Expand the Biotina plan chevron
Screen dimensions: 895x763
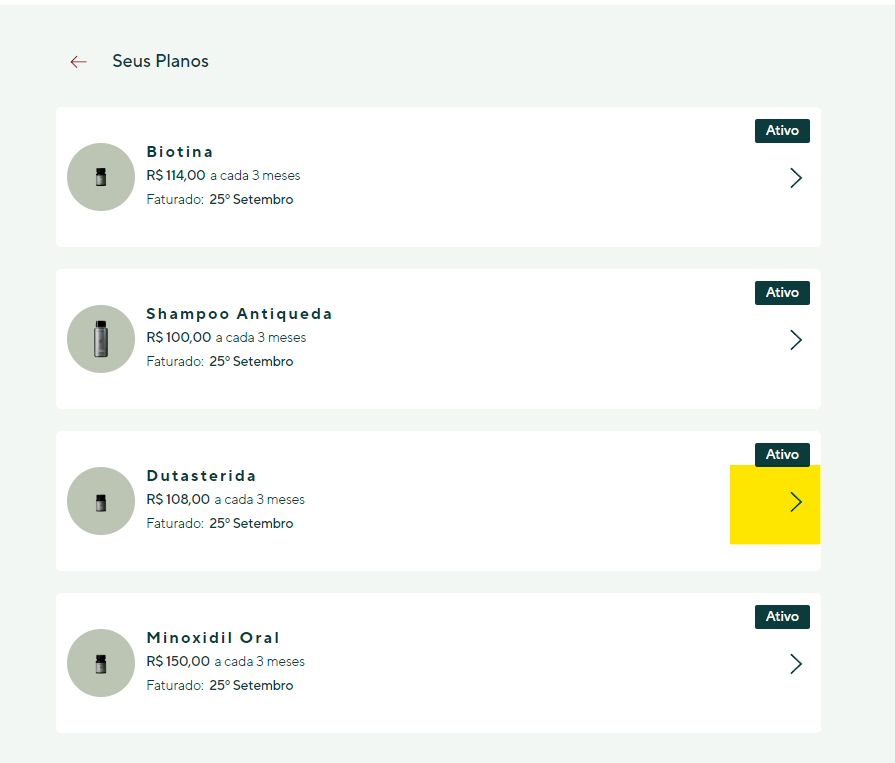[796, 178]
